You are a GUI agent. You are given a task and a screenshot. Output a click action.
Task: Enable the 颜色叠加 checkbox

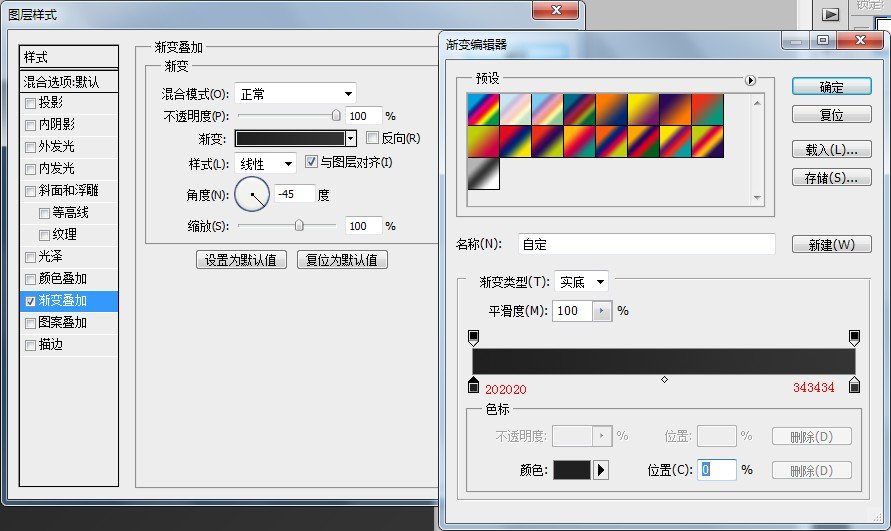click(31, 279)
